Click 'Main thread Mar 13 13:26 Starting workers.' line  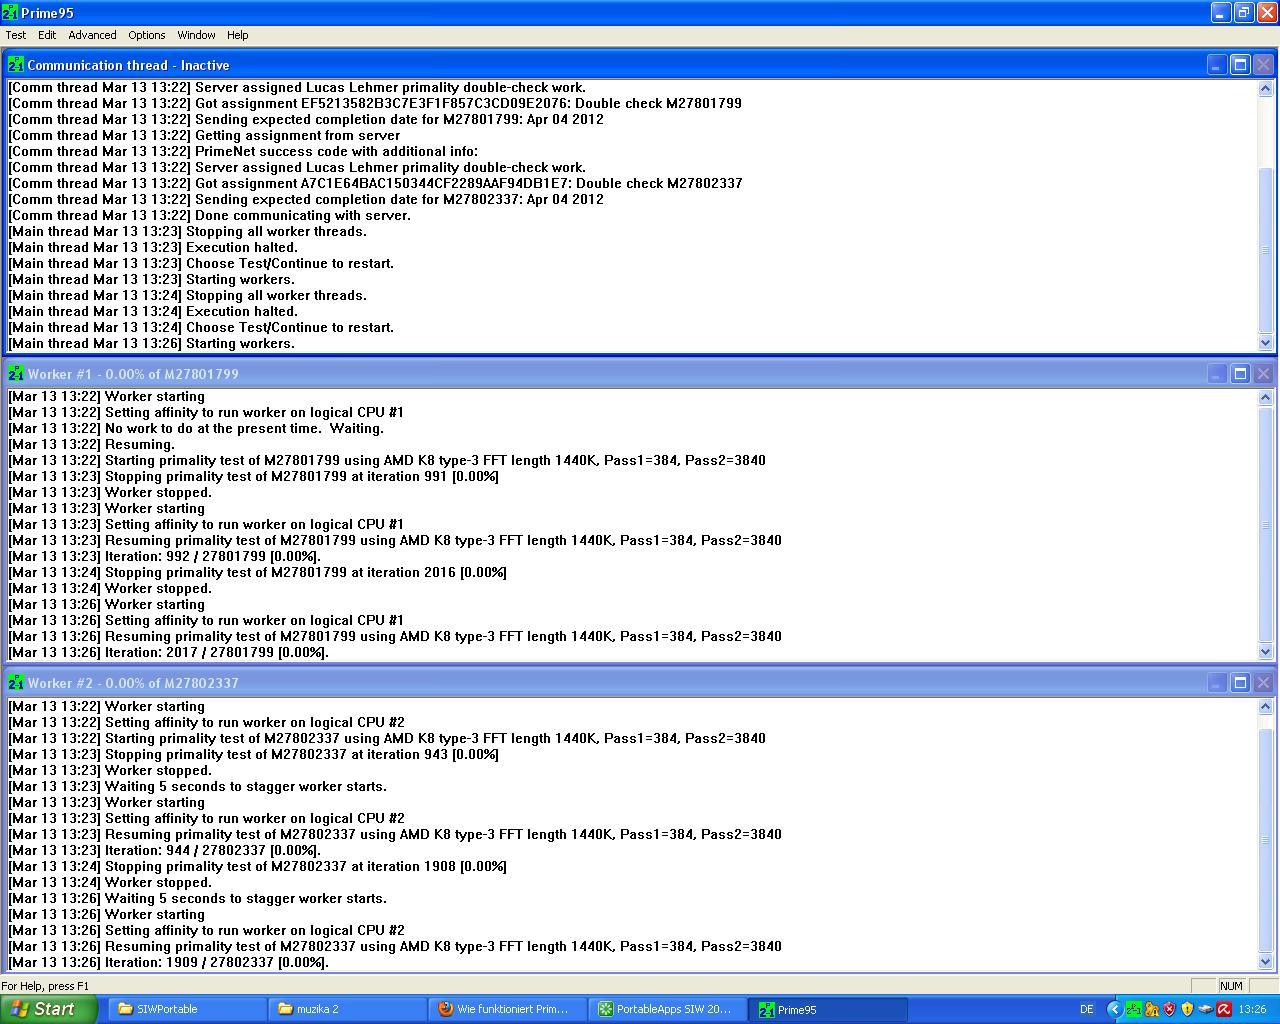(x=152, y=343)
